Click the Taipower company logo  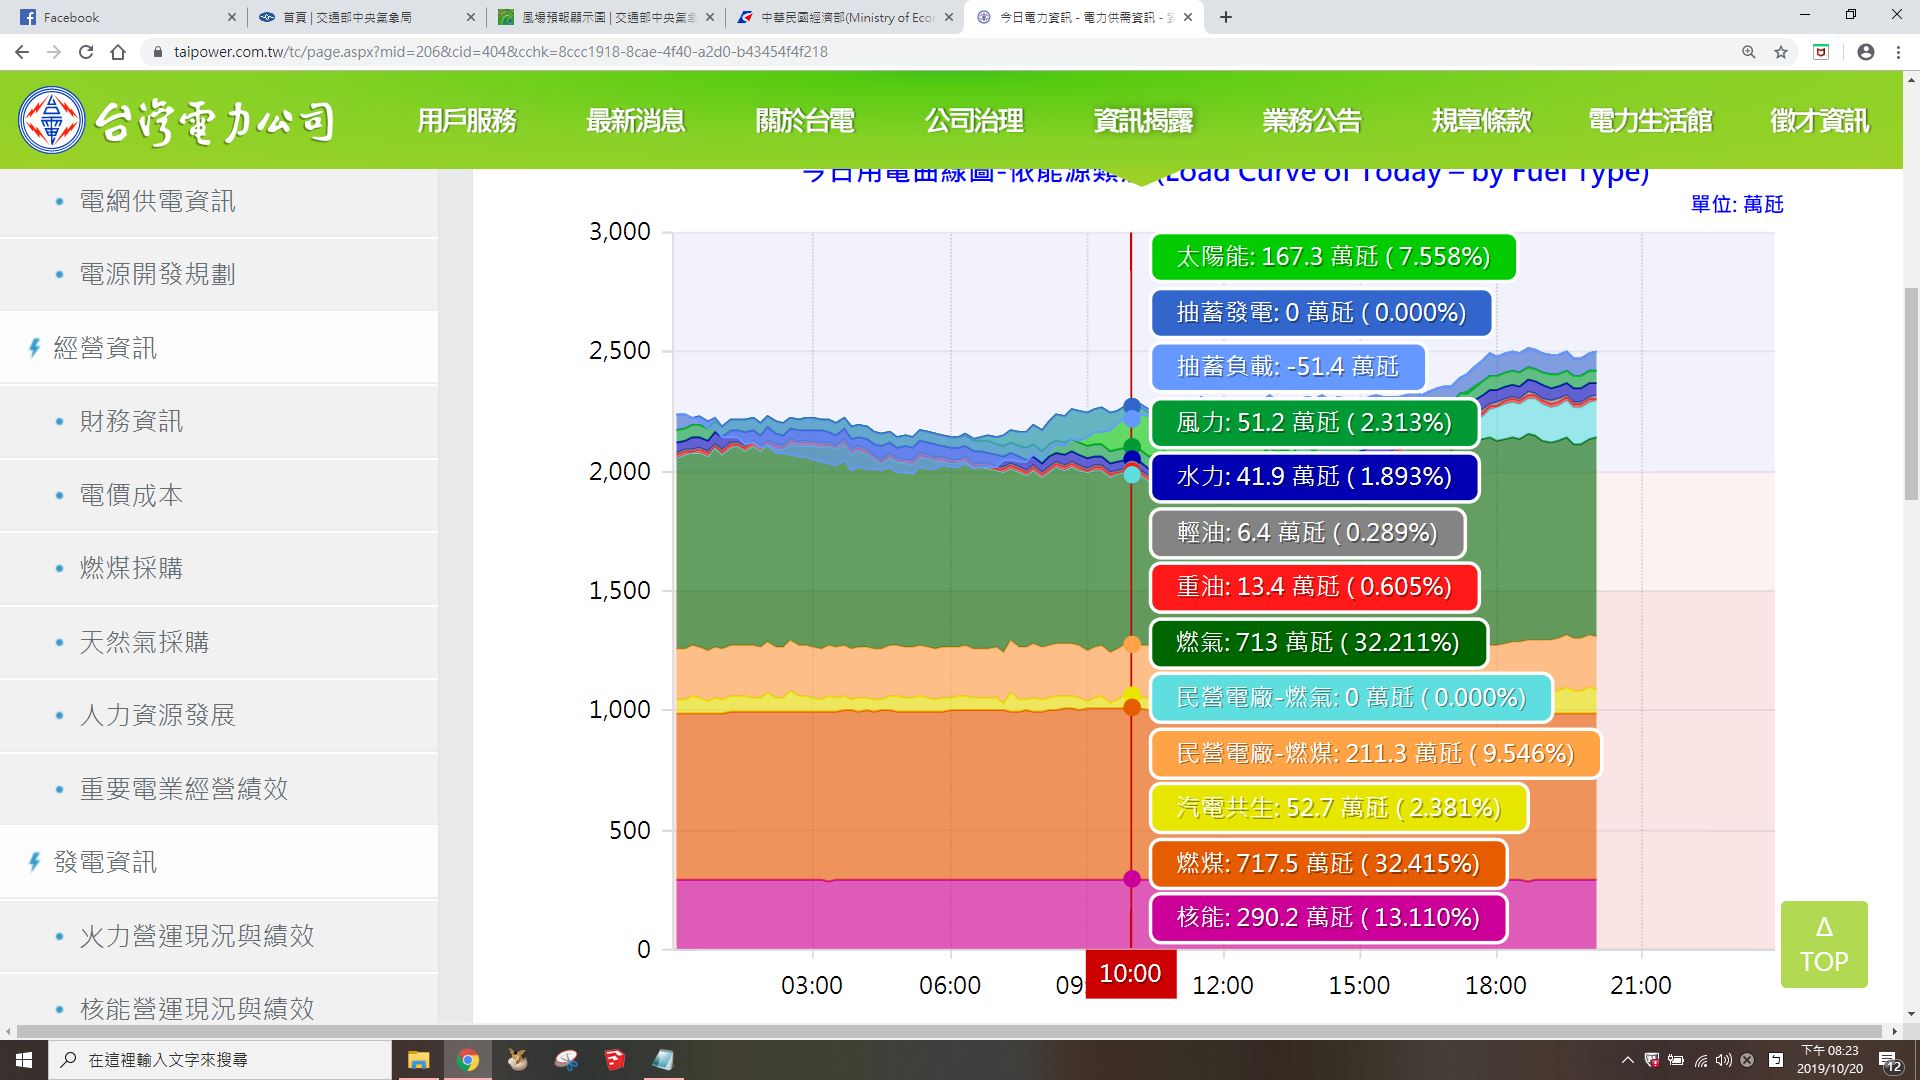(177, 120)
